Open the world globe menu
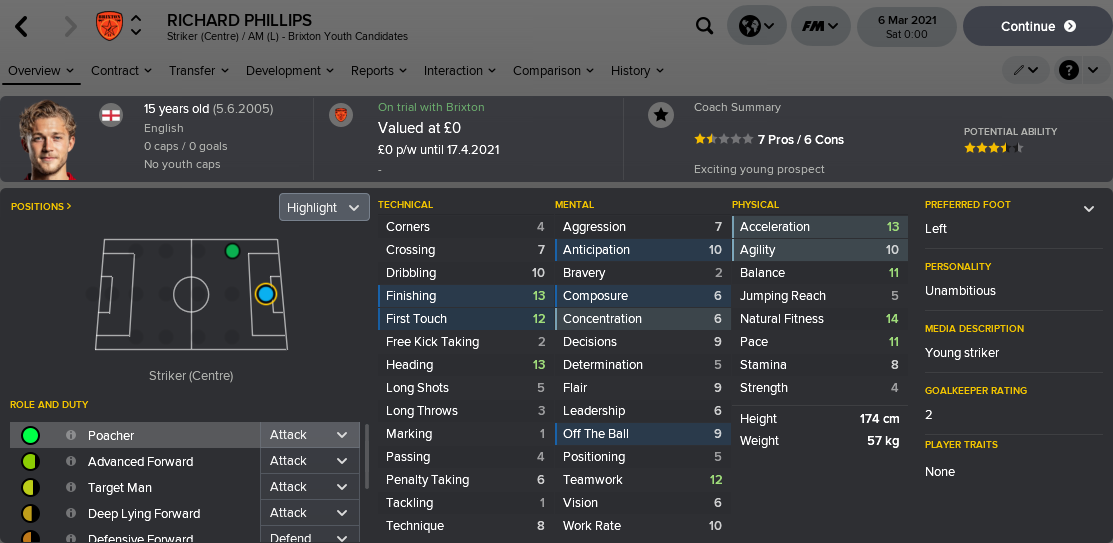The image size is (1113, 543). click(756, 26)
